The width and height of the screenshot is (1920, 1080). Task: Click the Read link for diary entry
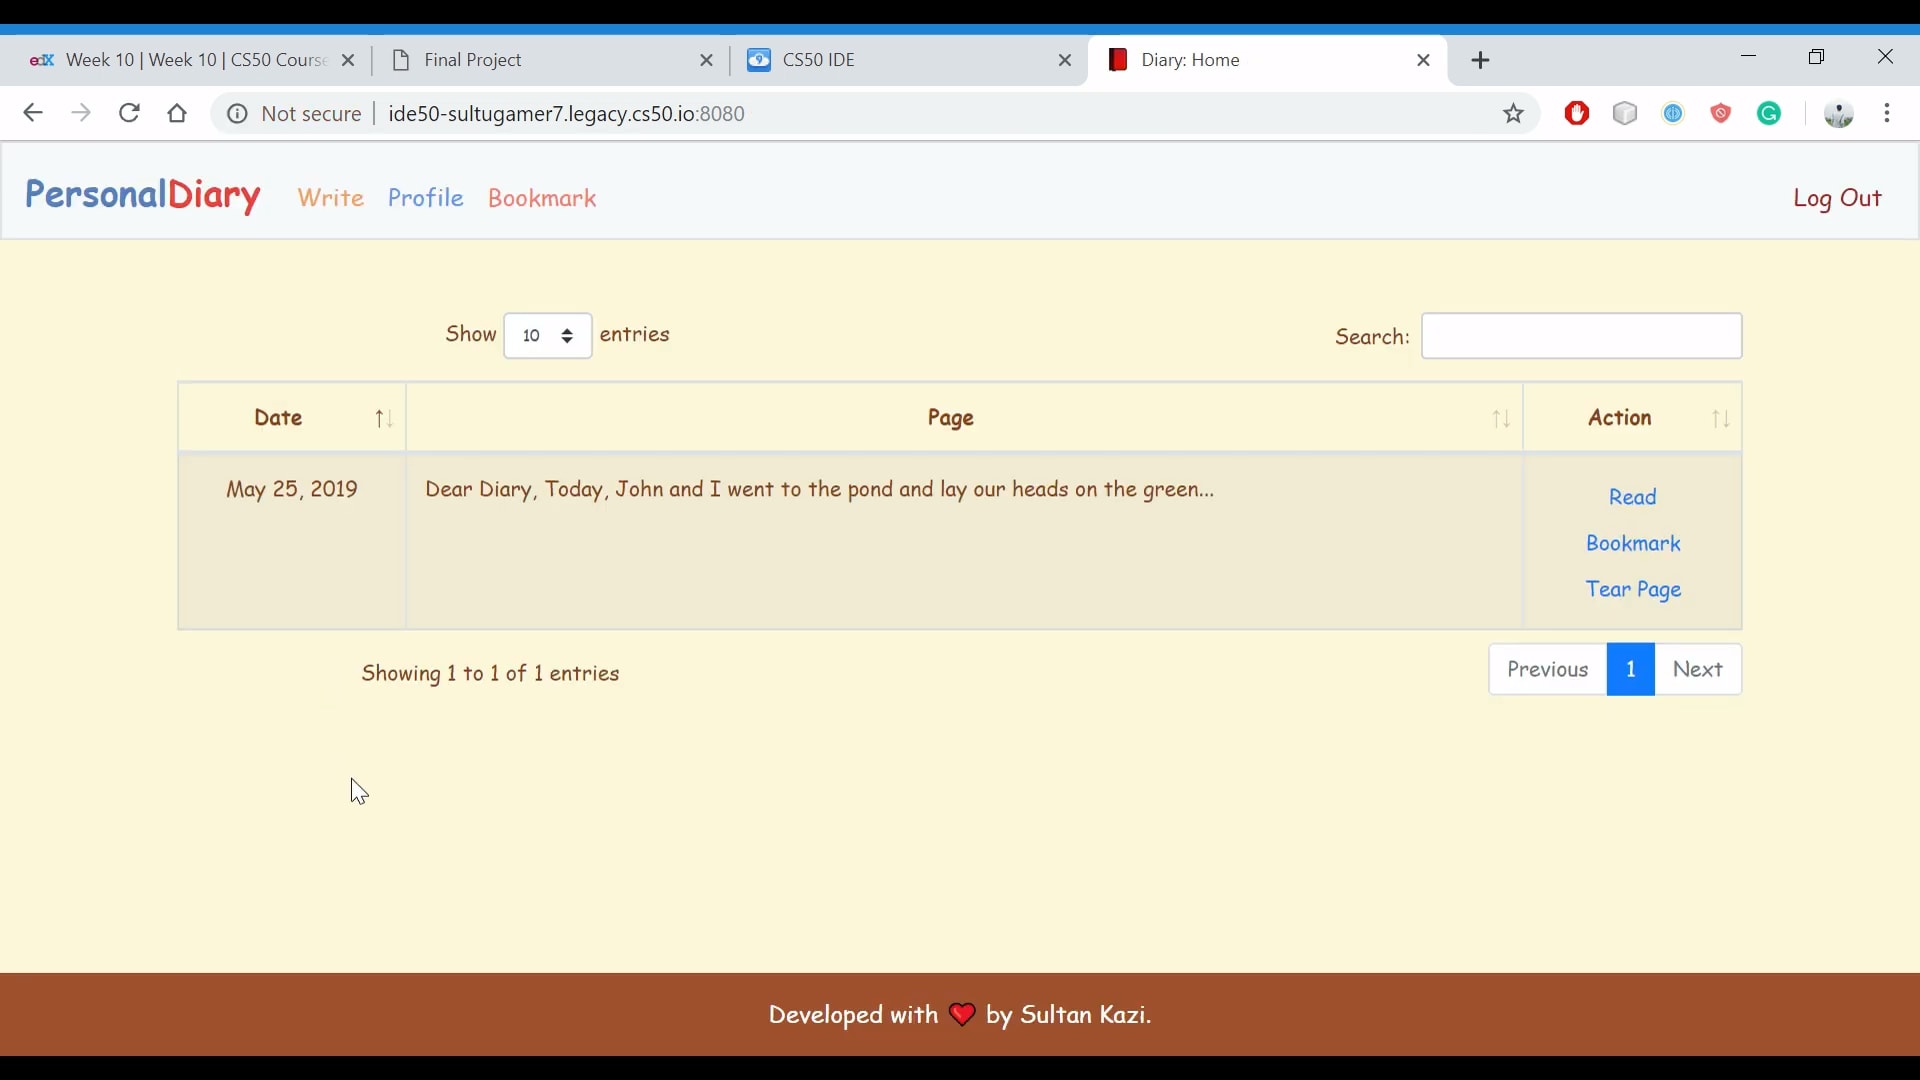(1634, 497)
